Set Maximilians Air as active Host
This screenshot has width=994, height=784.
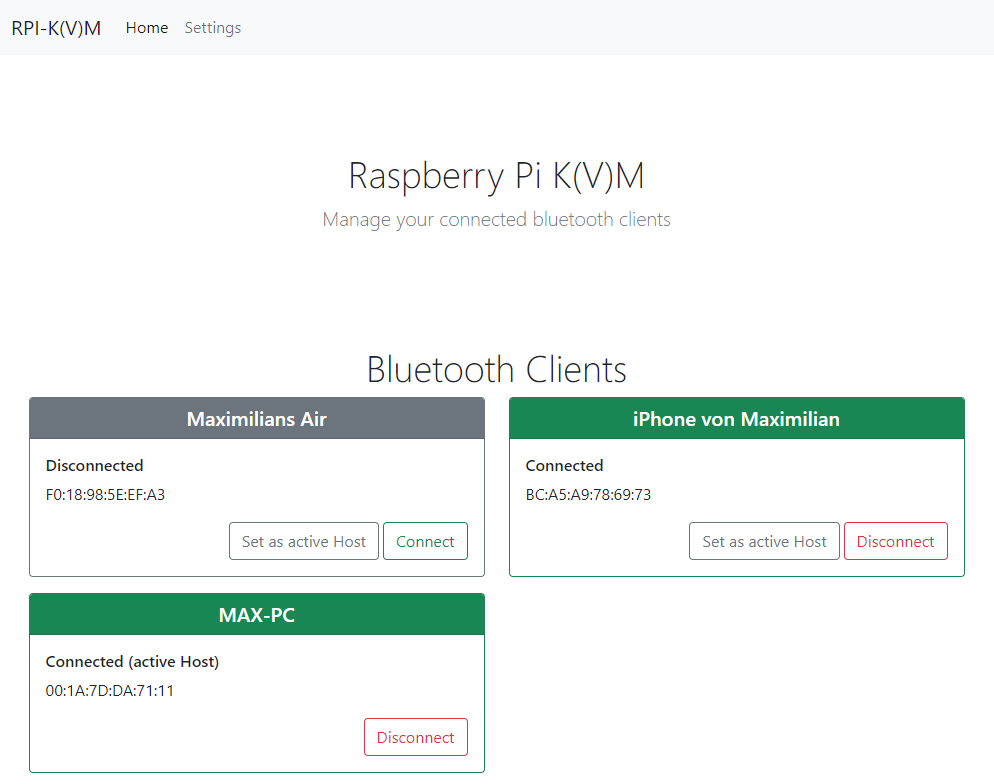pyautogui.click(x=304, y=541)
